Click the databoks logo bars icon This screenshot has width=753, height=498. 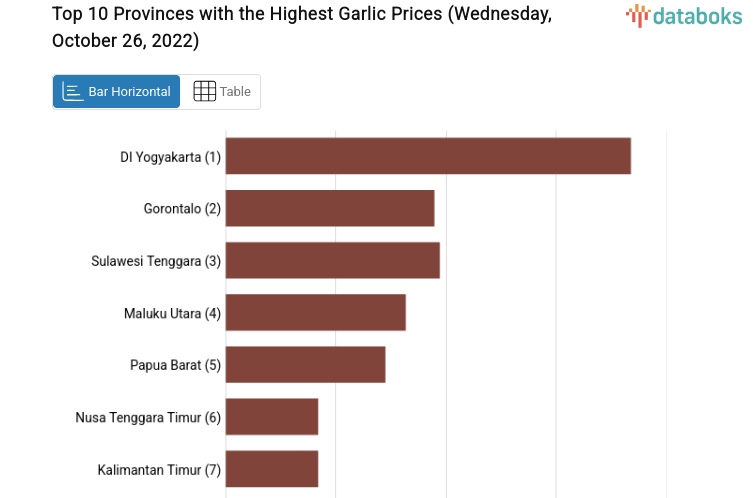637,15
